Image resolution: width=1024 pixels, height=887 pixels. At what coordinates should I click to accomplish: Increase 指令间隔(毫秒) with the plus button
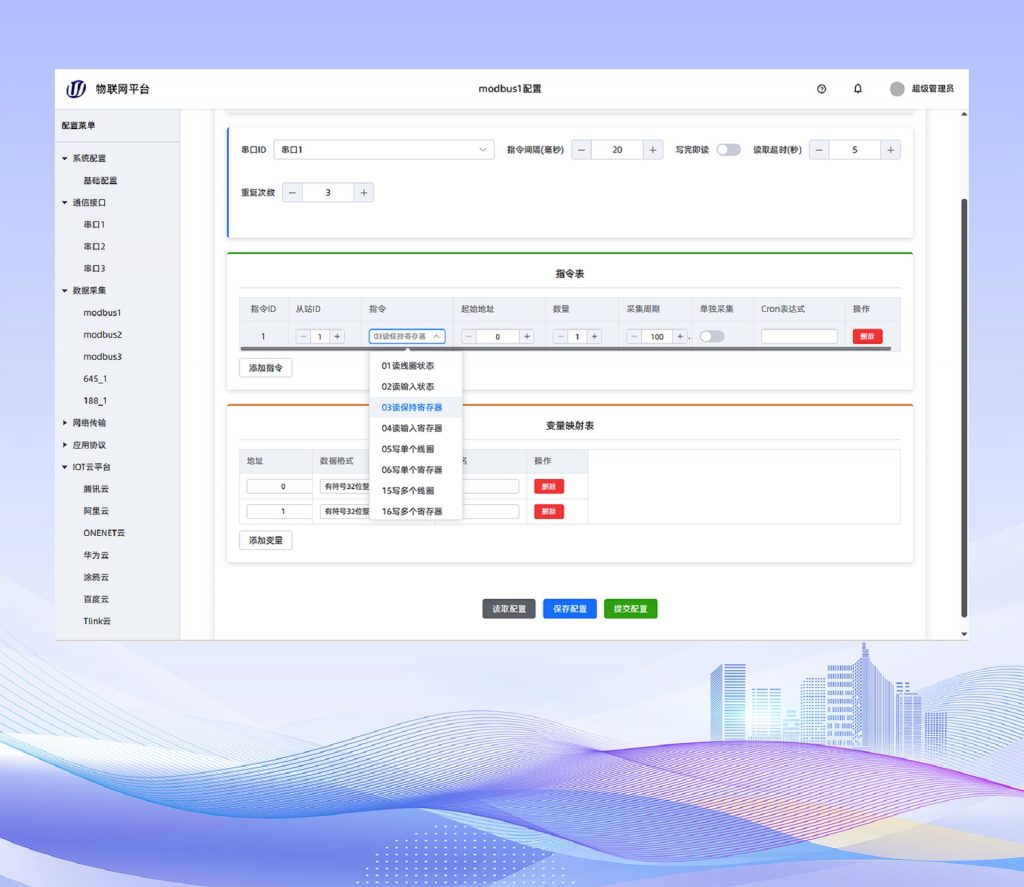point(652,150)
